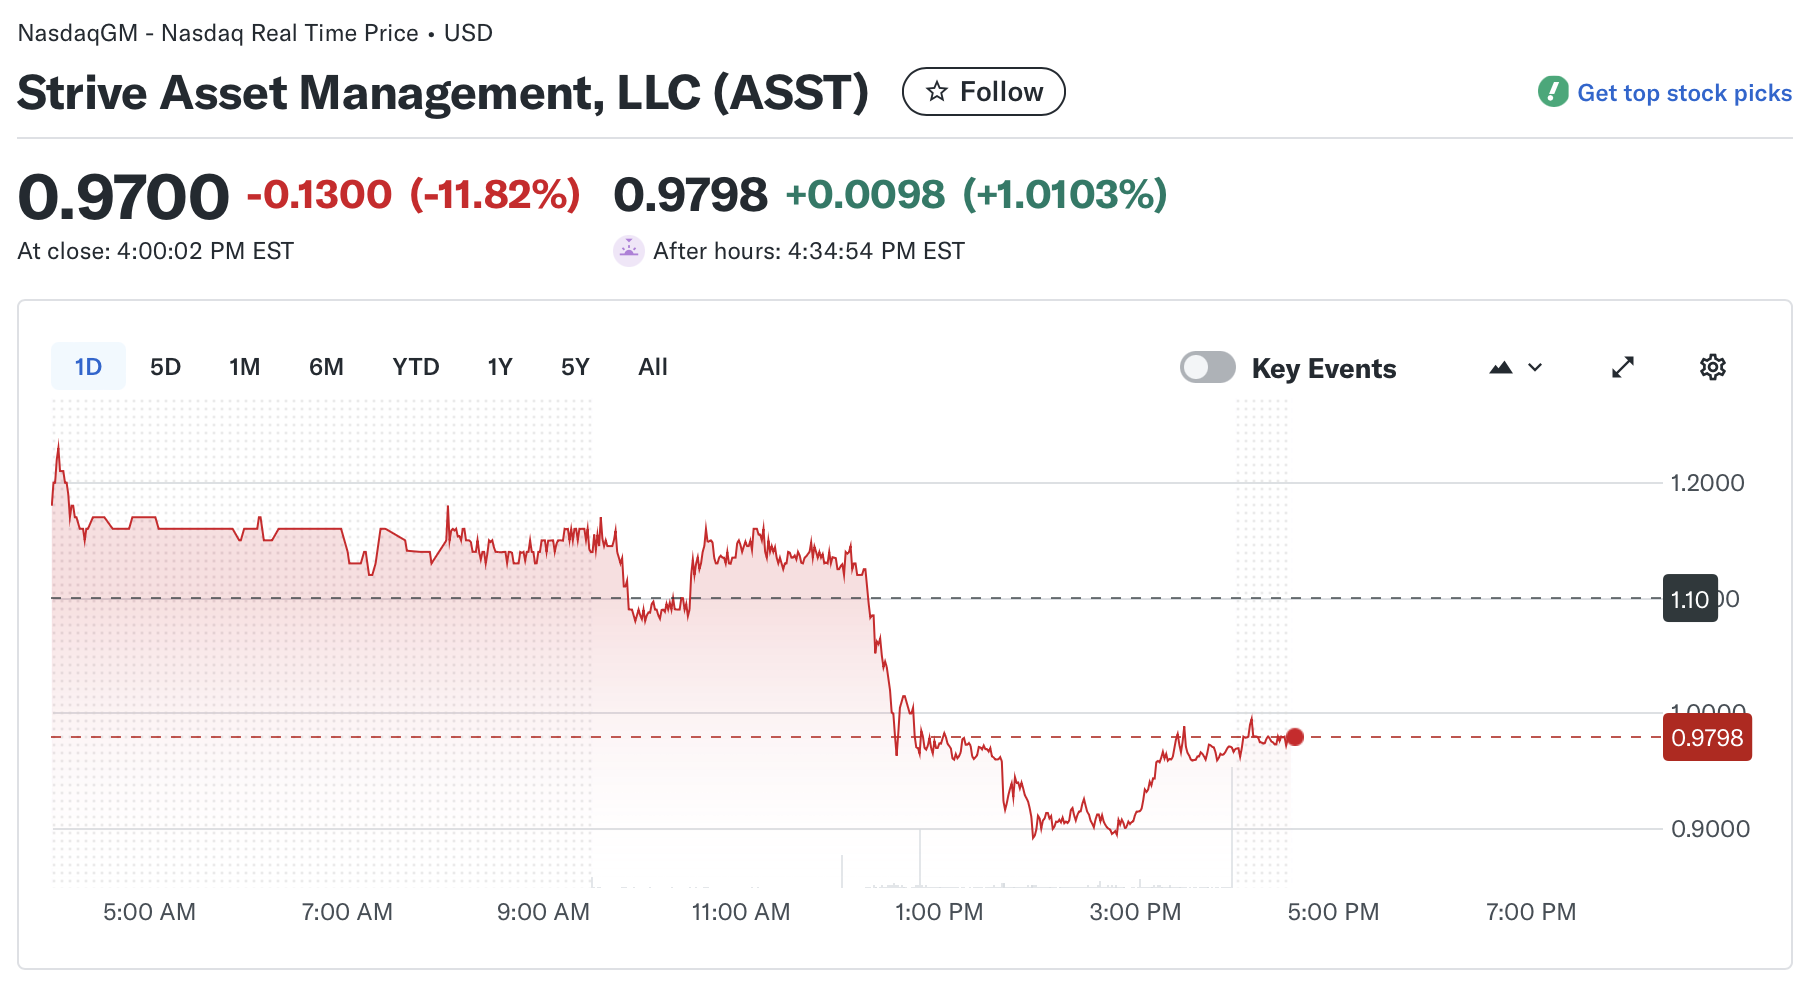
Task: Show the All-time chart
Action: (x=652, y=366)
